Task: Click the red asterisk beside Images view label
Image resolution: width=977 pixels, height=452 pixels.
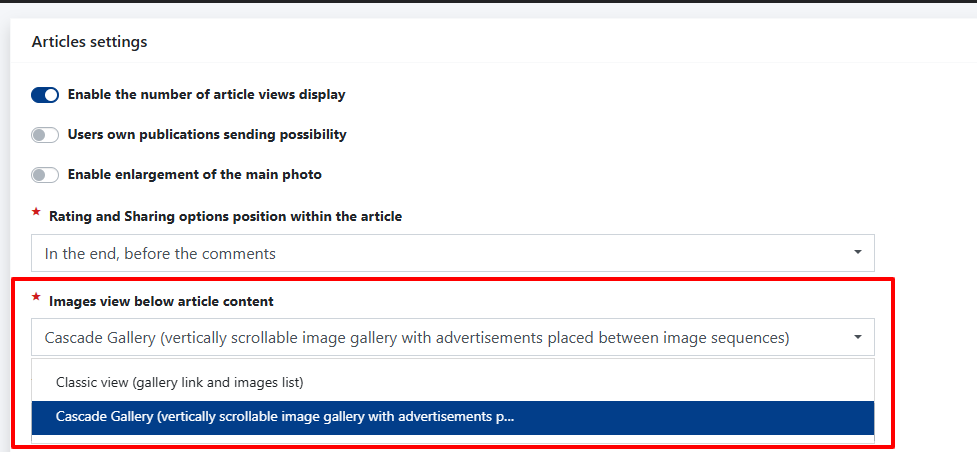Action: 37,298
